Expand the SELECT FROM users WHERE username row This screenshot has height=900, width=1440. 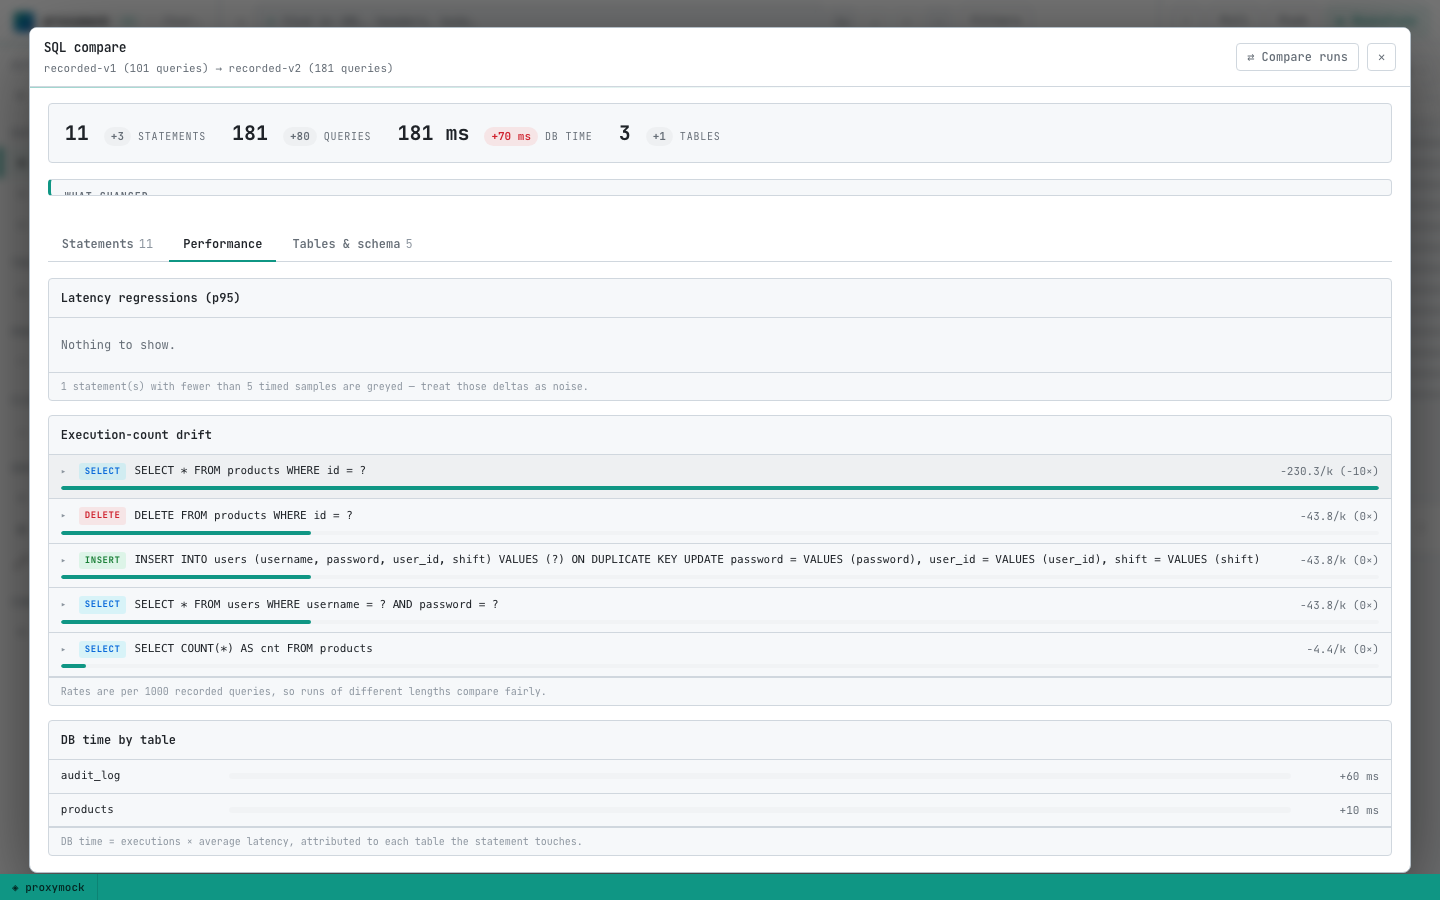(x=720, y=610)
